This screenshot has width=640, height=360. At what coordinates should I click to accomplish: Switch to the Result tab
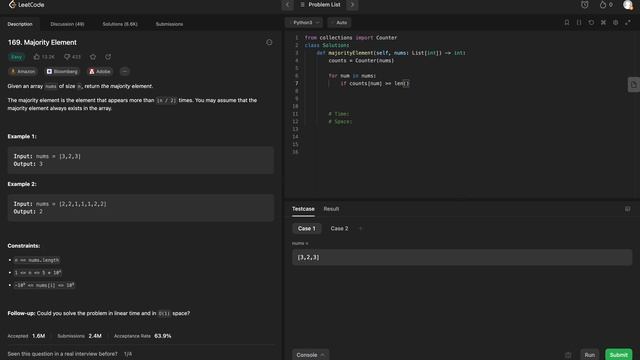[x=331, y=209]
